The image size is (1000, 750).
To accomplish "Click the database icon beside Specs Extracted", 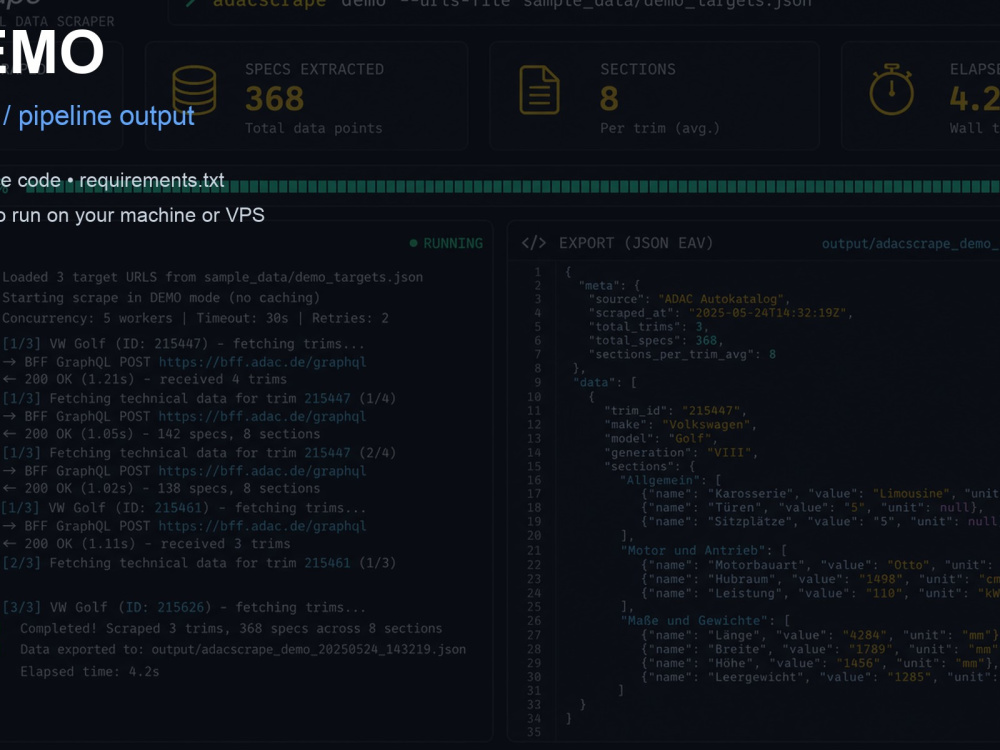I will [x=195, y=91].
